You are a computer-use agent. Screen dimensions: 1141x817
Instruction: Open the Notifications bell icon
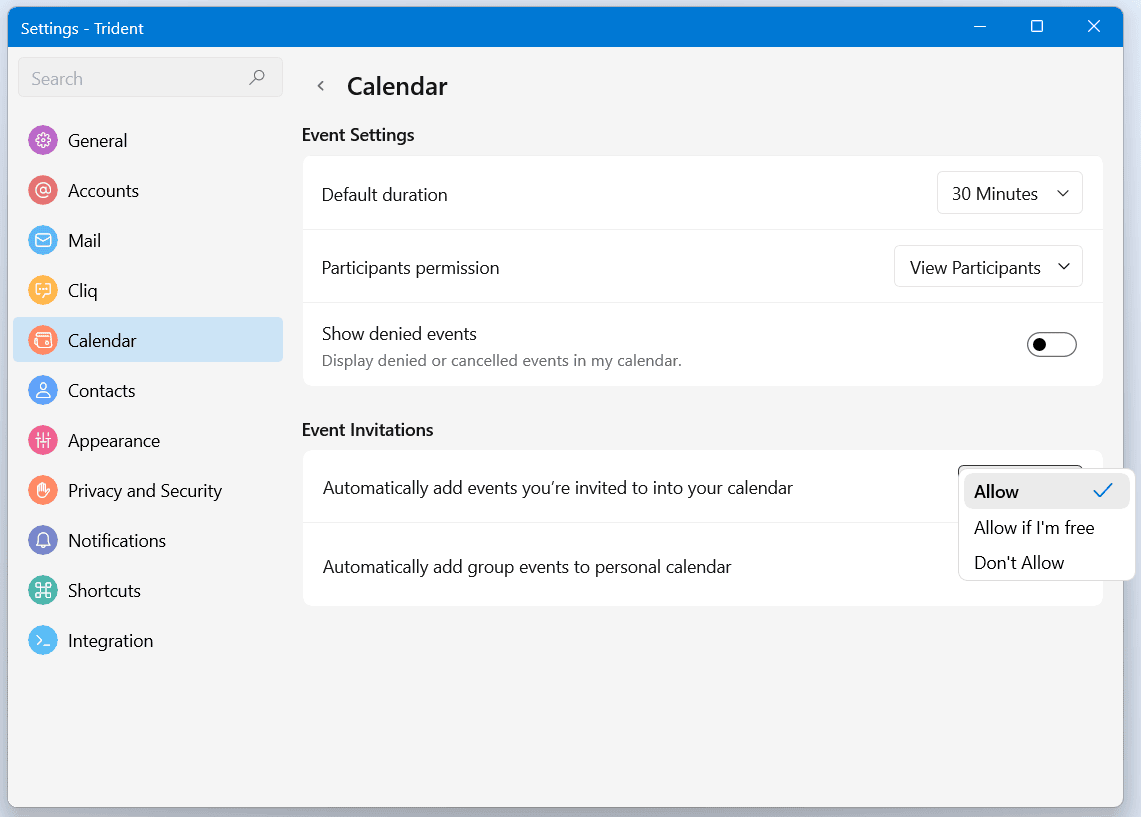(43, 541)
